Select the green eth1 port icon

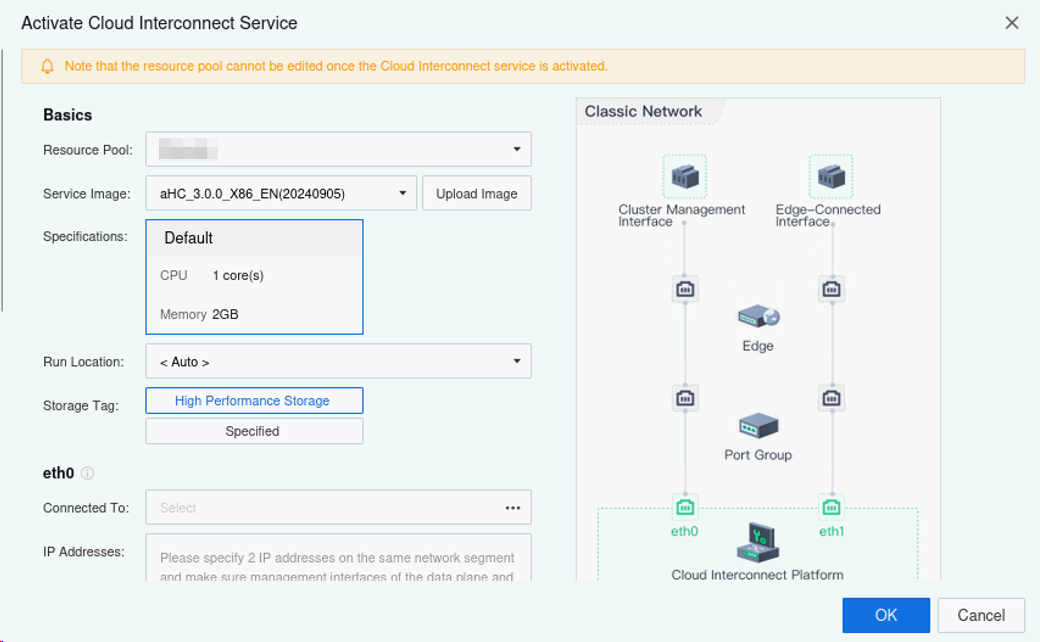click(831, 508)
